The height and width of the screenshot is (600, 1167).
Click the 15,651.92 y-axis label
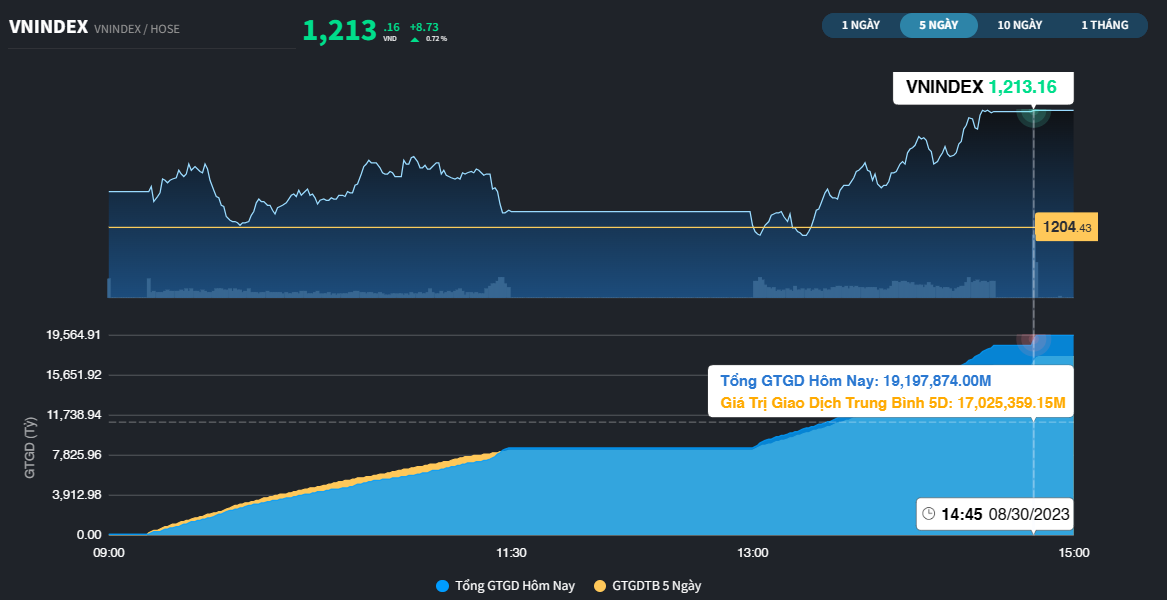(74, 374)
